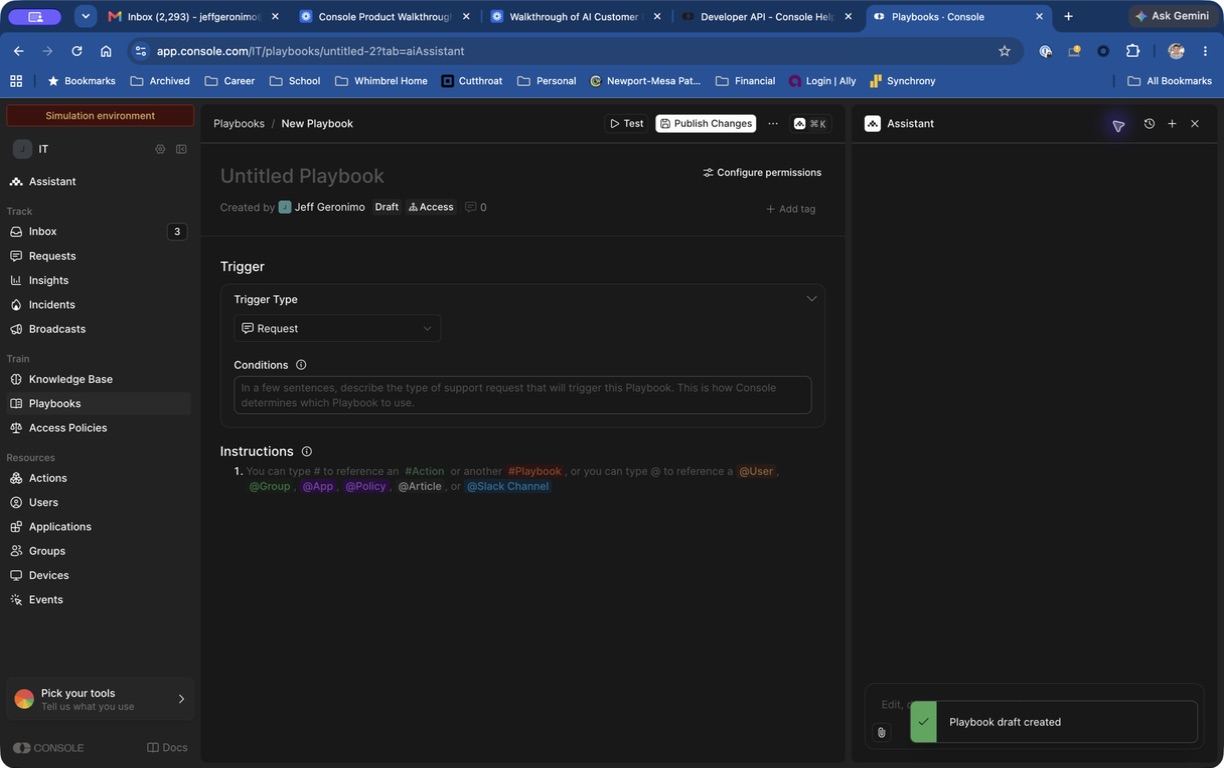Select Playbooks in sidebar
1224x768 pixels.
[97, 403]
